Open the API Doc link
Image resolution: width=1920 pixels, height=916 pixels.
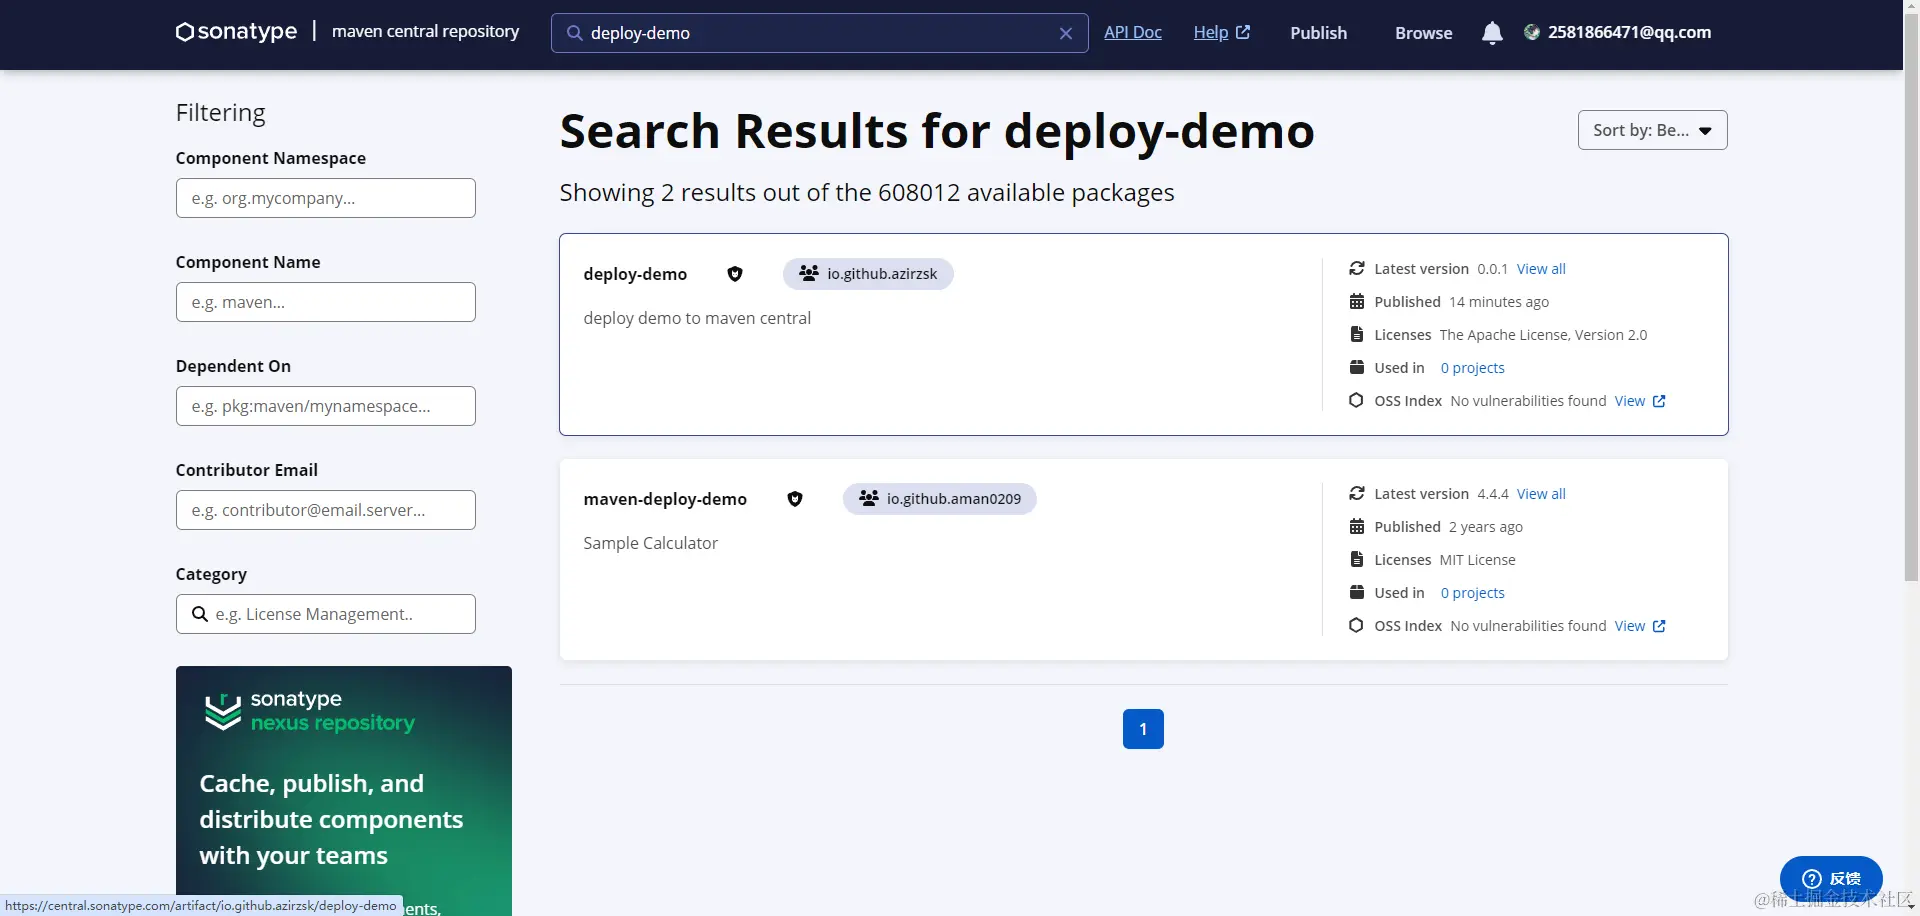[x=1133, y=32]
